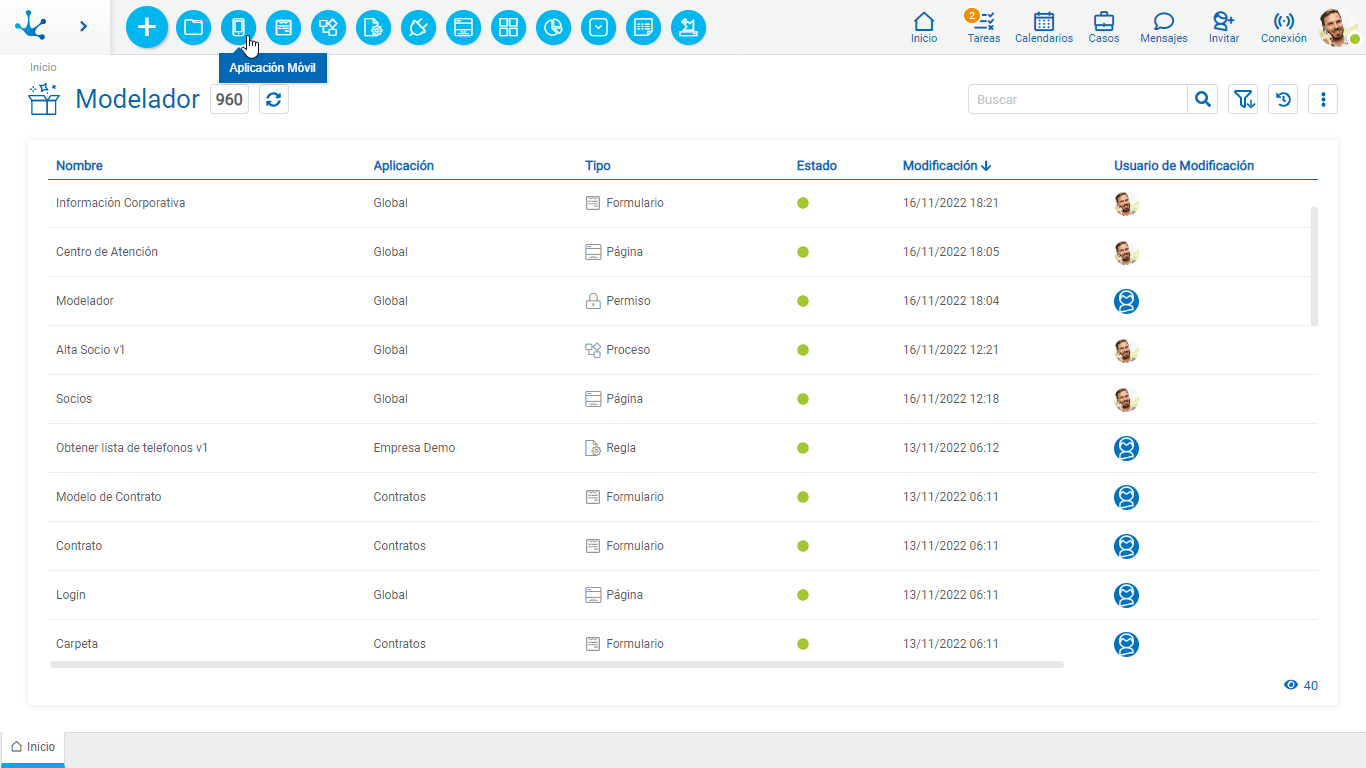Open Obtener lista de telefonos v1
Image resolution: width=1366 pixels, height=768 pixels.
point(683,448)
